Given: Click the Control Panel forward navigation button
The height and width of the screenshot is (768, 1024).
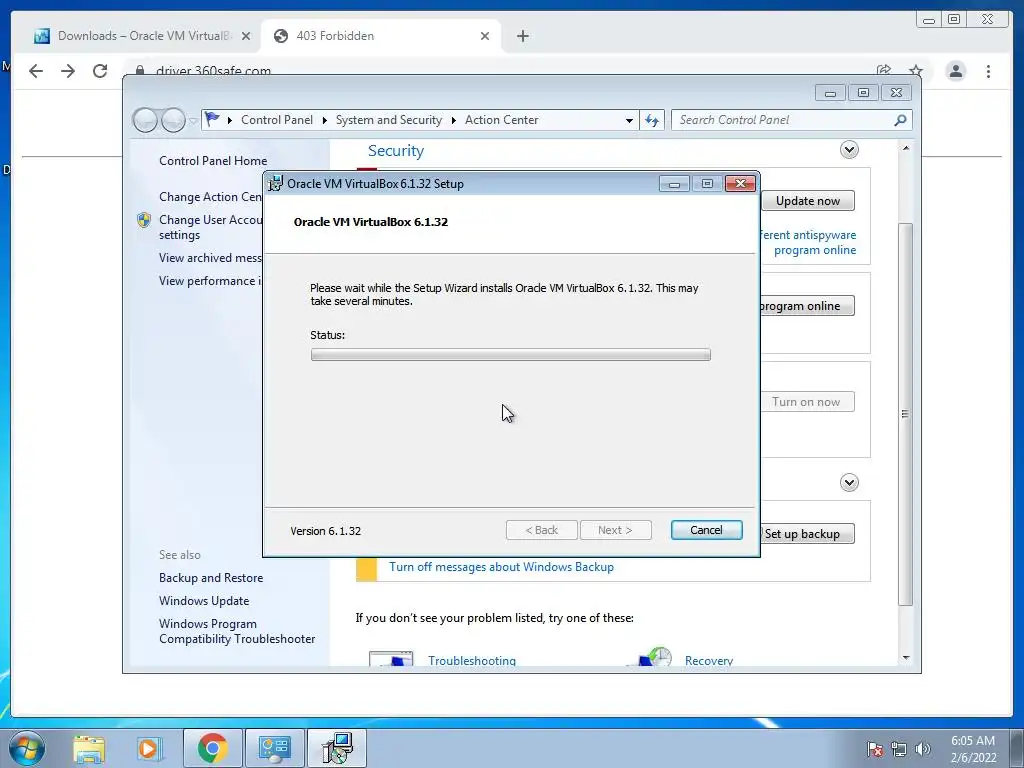Looking at the screenshot, I should coord(173,120).
